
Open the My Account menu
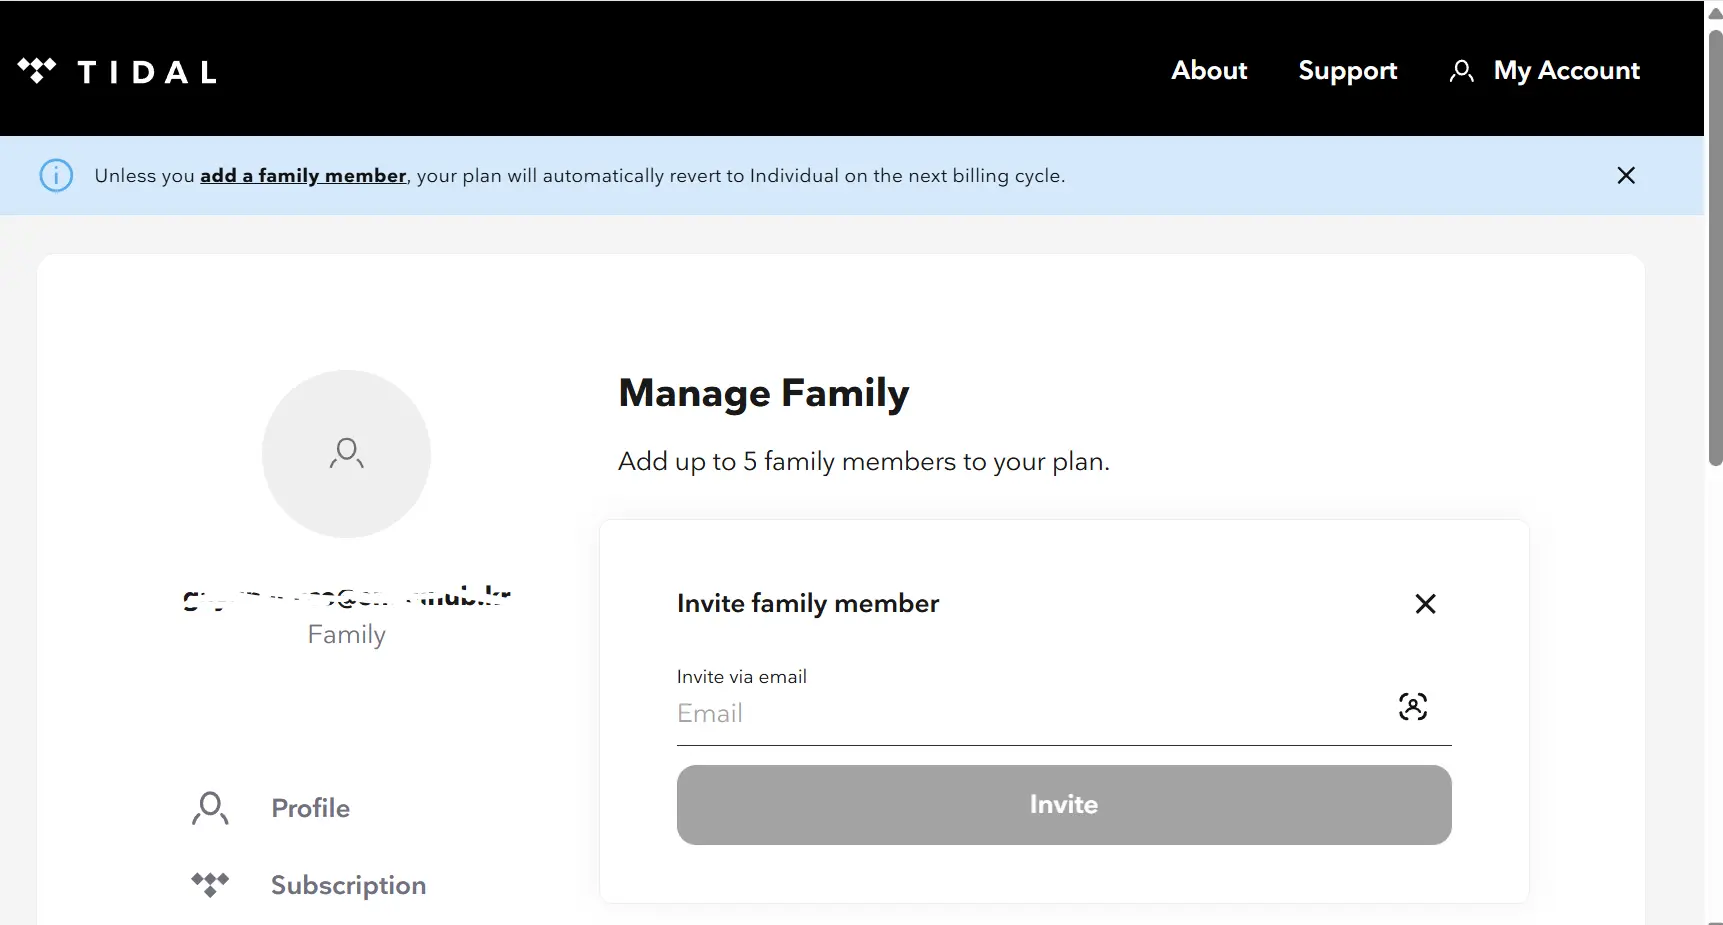[1566, 71]
